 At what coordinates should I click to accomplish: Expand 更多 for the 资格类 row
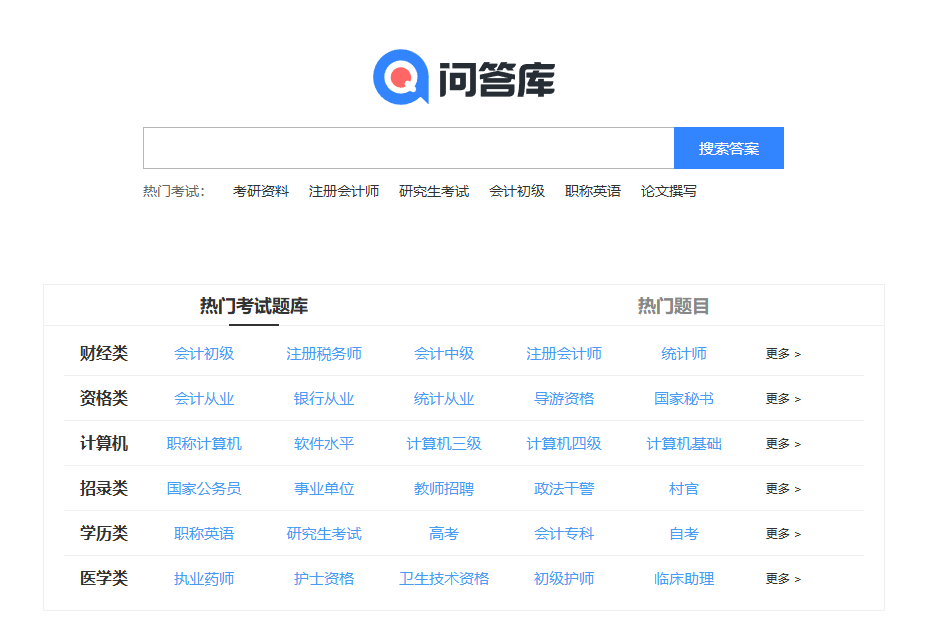783,399
